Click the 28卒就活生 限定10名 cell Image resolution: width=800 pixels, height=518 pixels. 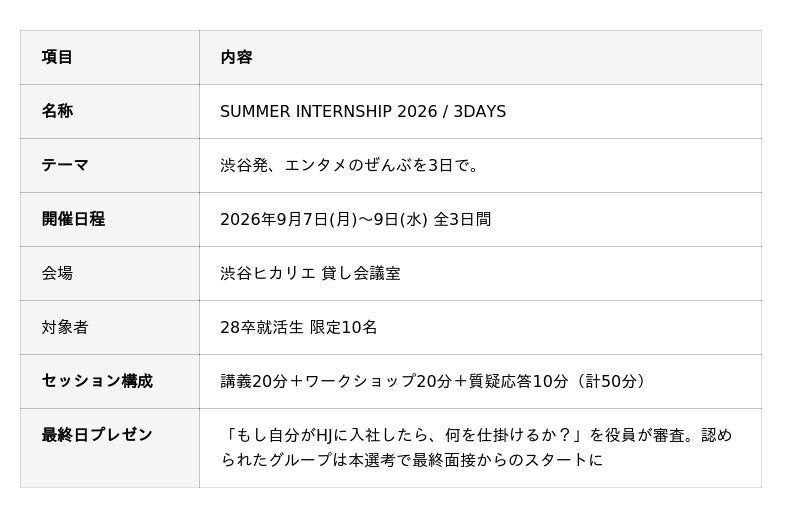coord(298,328)
